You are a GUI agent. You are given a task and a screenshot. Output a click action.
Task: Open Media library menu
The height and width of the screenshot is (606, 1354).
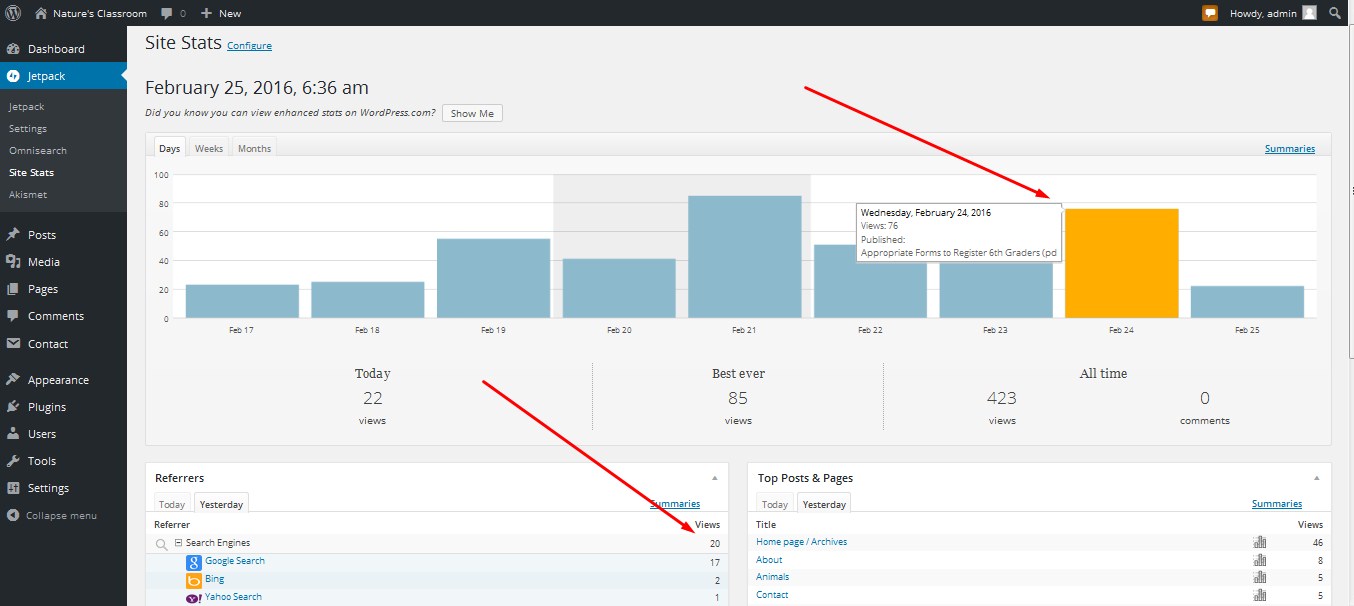tap(63, 262)
